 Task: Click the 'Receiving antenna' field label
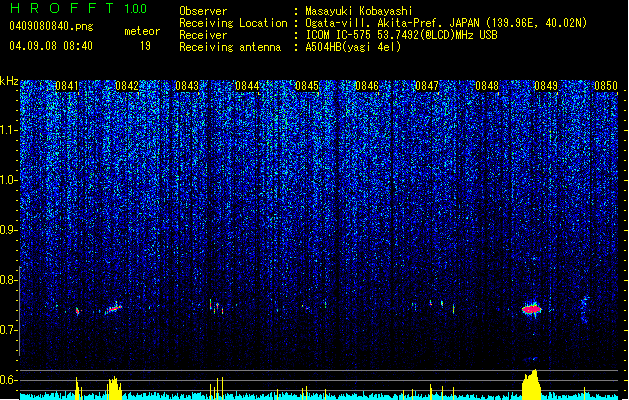230,47
